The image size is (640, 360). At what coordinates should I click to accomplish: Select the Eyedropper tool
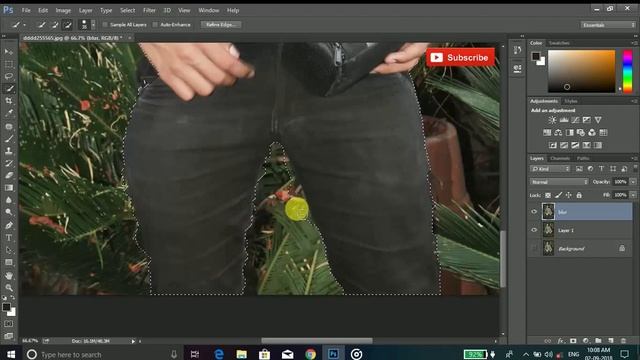tap(9, 113)
